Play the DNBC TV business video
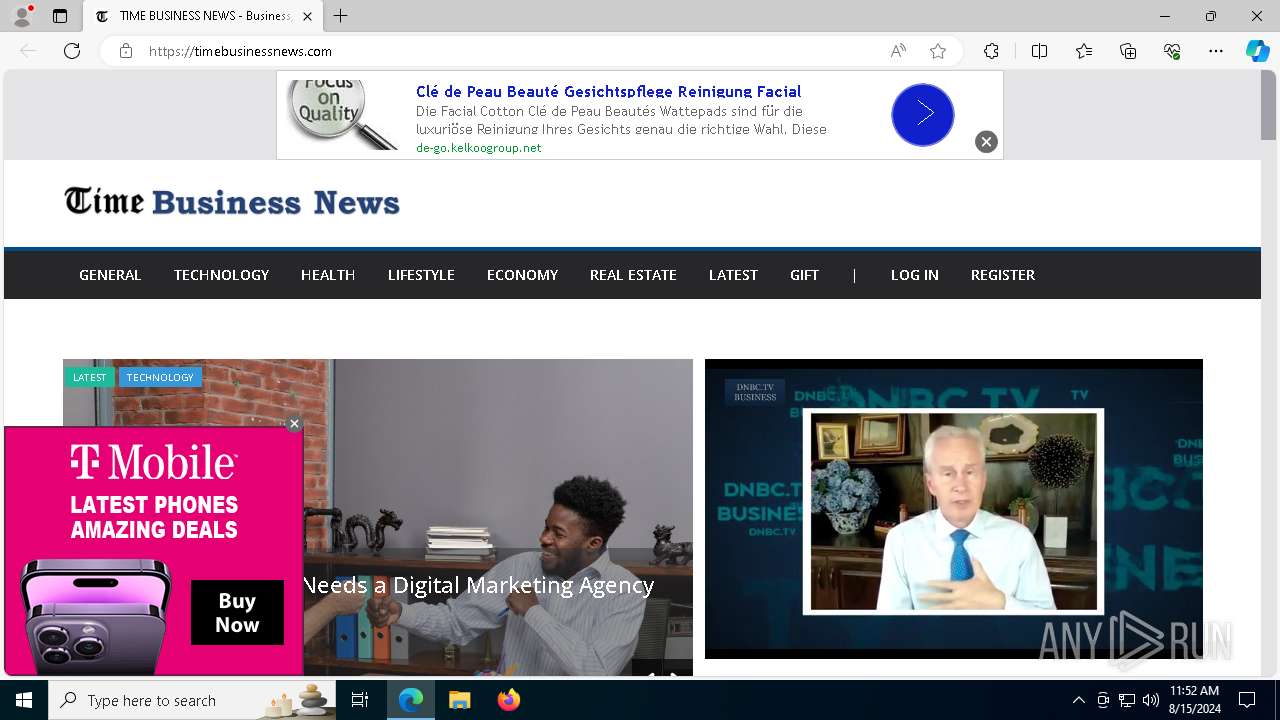The width and height of the screenshot is (1280, 720). tap(954, 509)
